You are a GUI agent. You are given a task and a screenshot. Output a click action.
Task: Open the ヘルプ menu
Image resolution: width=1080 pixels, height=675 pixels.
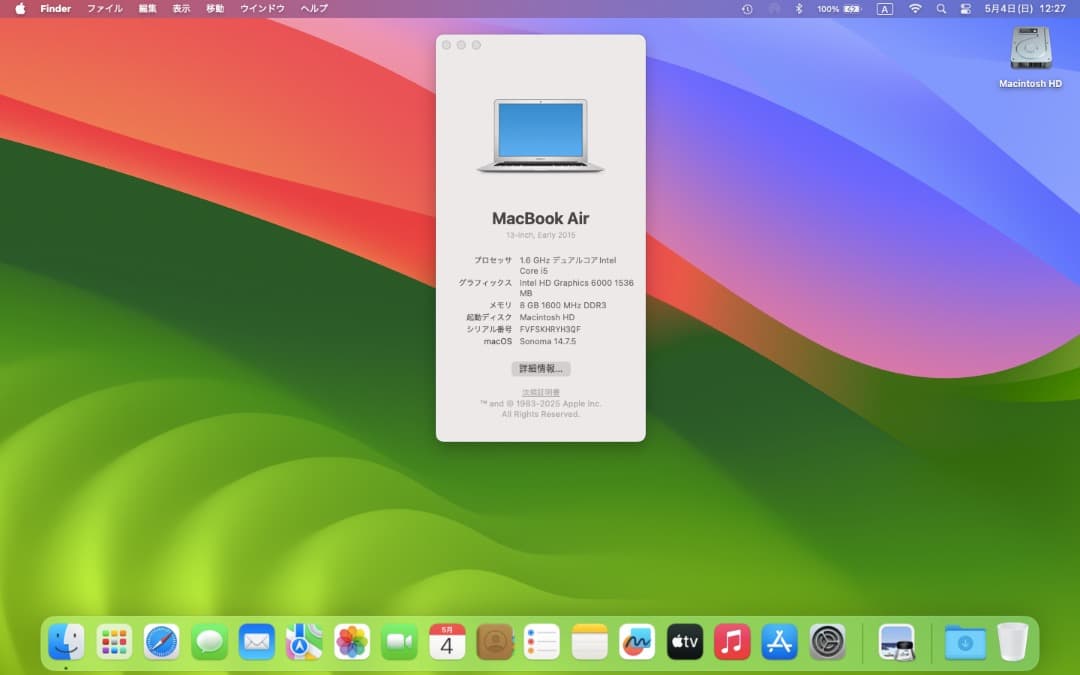tap(313, 8)
